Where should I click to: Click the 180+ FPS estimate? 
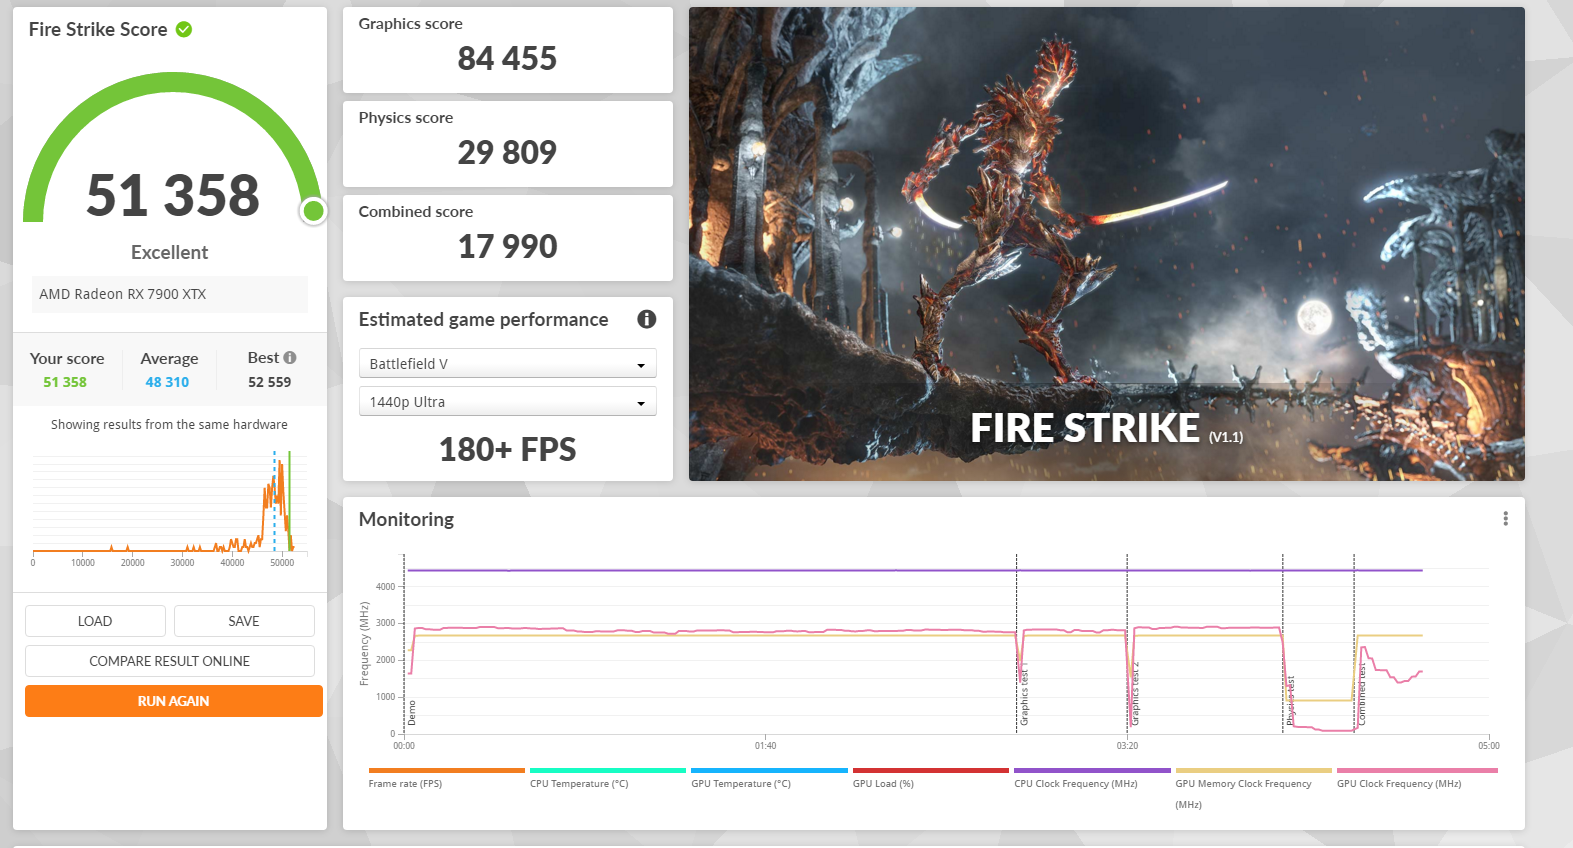(x=507, y=450)
